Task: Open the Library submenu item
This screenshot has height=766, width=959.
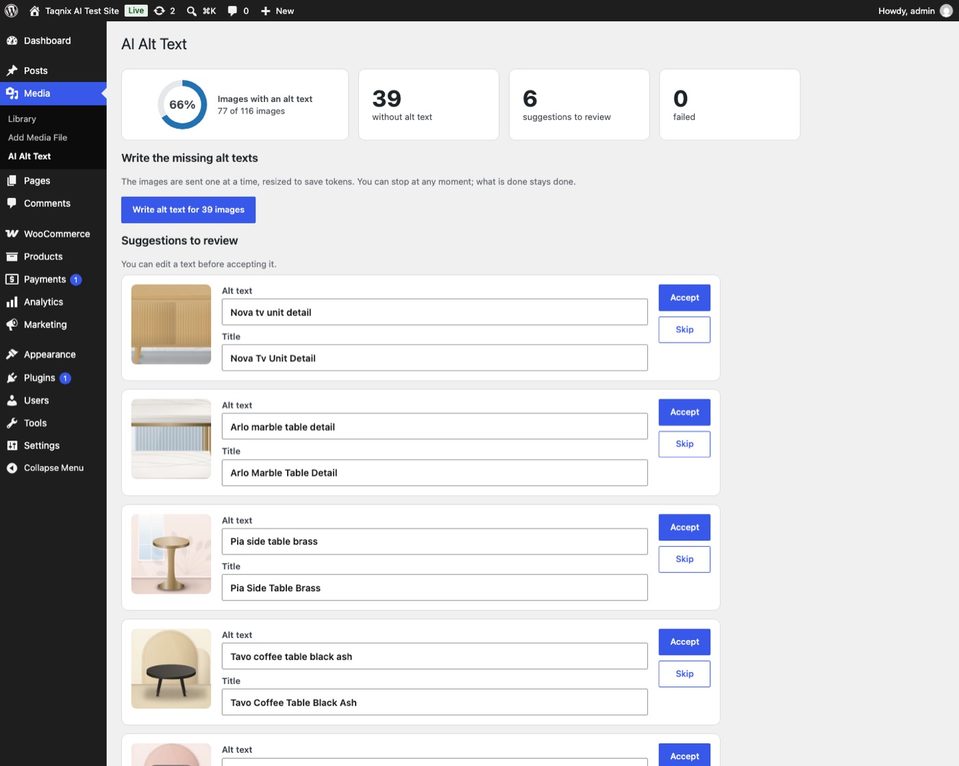Action: coord(22,119)
